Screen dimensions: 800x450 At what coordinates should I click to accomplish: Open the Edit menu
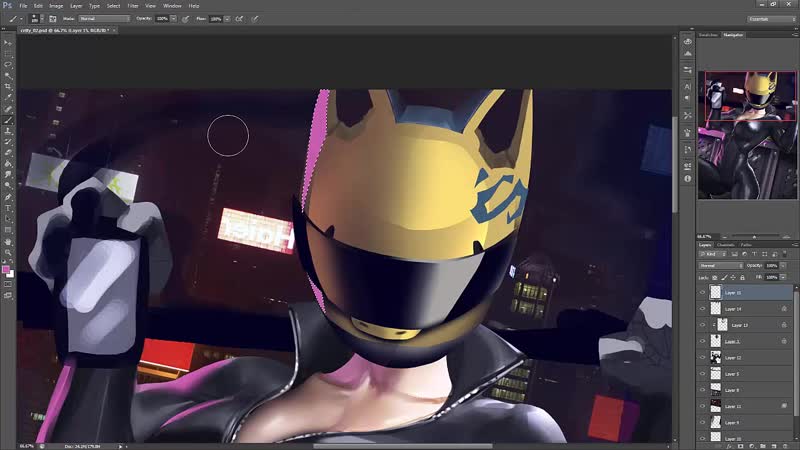[38, 6]
